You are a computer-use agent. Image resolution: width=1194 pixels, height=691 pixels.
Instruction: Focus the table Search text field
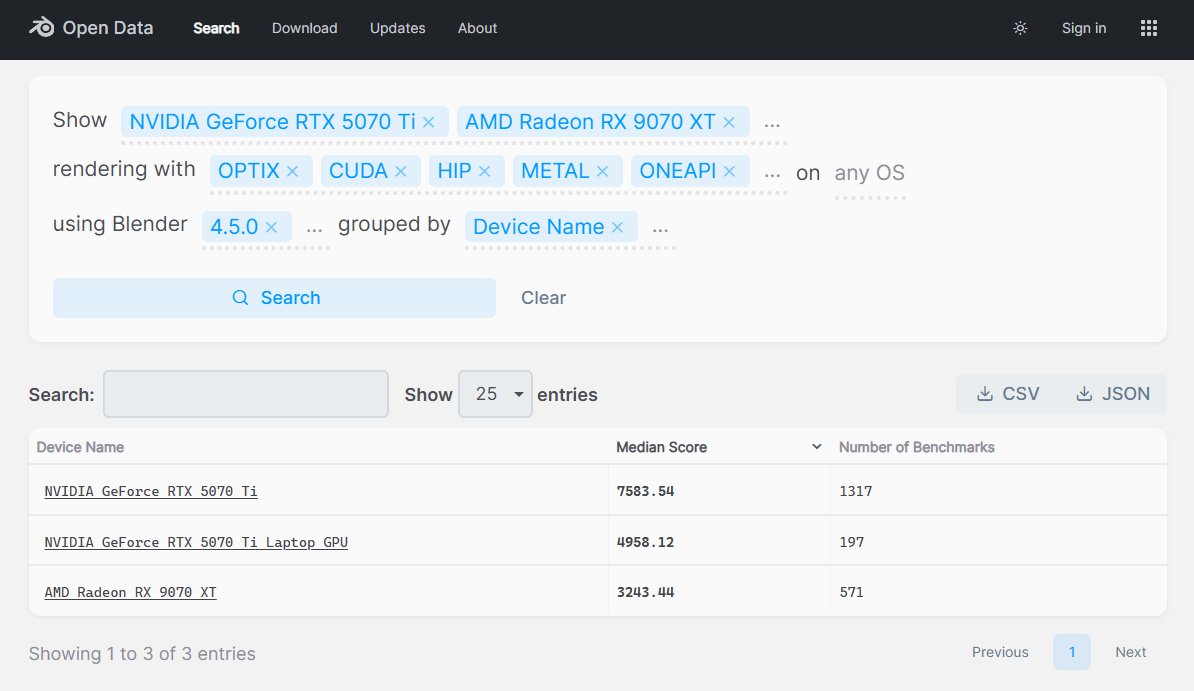(246, 394)
